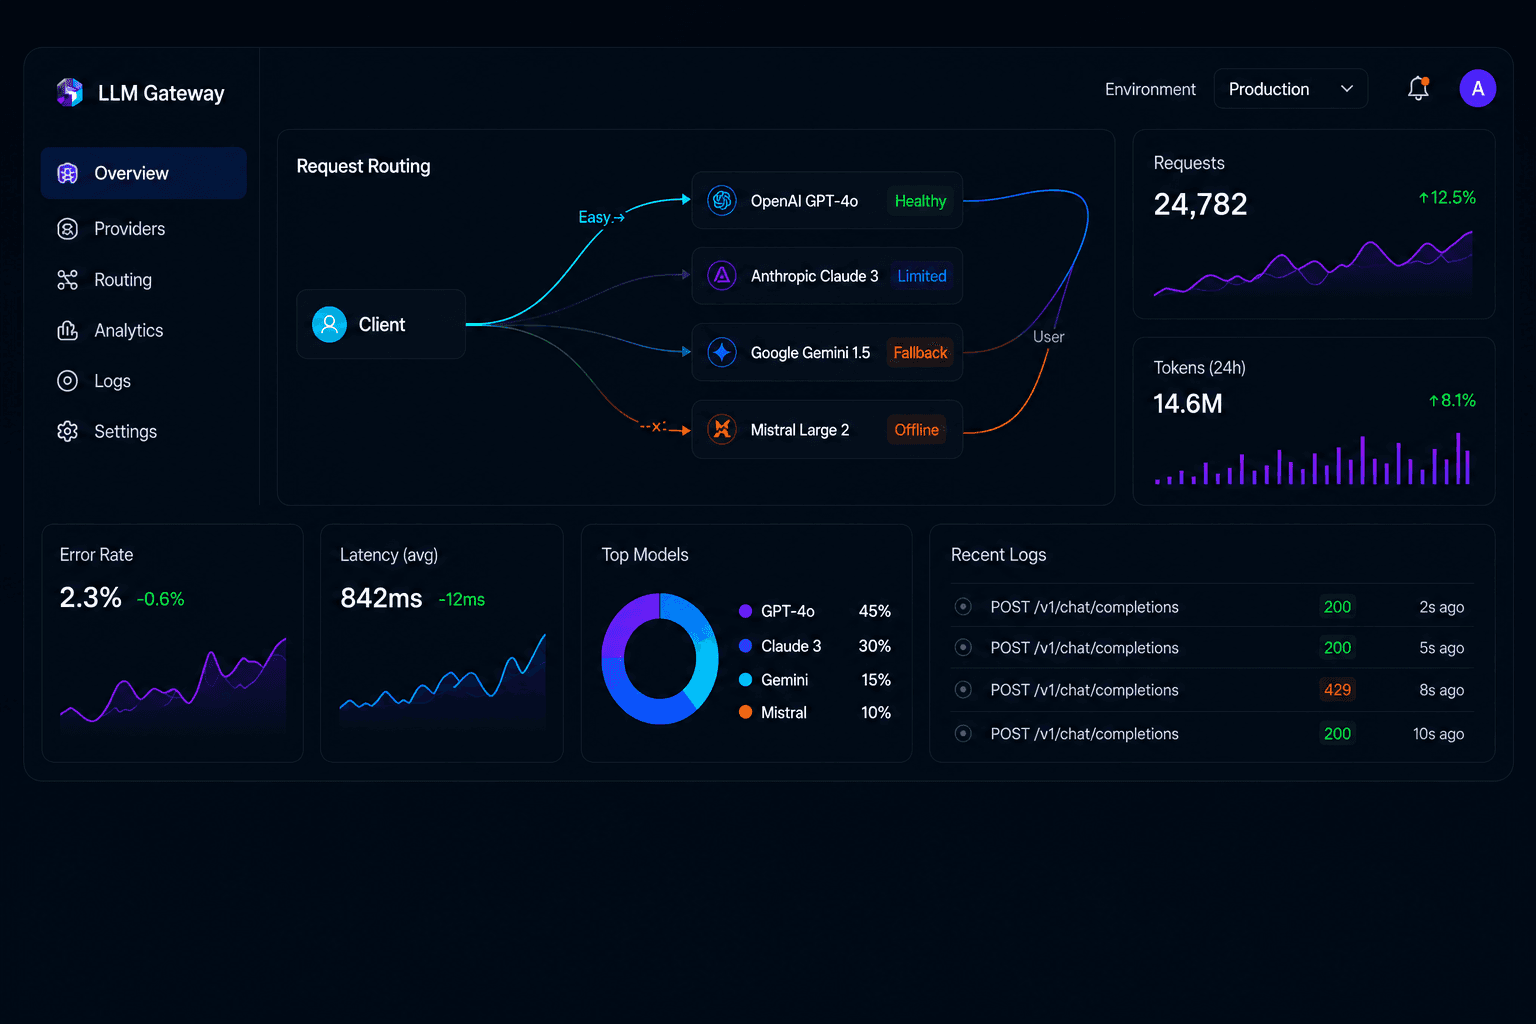
Task: Select the Client node
Action: [x=381, y=324]
